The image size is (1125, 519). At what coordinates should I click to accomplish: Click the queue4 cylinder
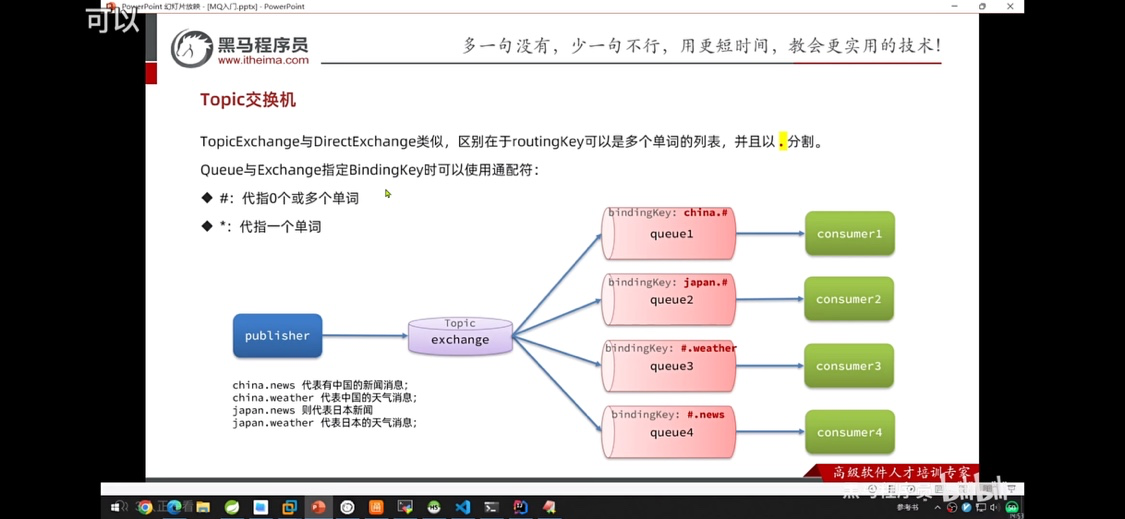pyautogui.click(x=669, y=431)
